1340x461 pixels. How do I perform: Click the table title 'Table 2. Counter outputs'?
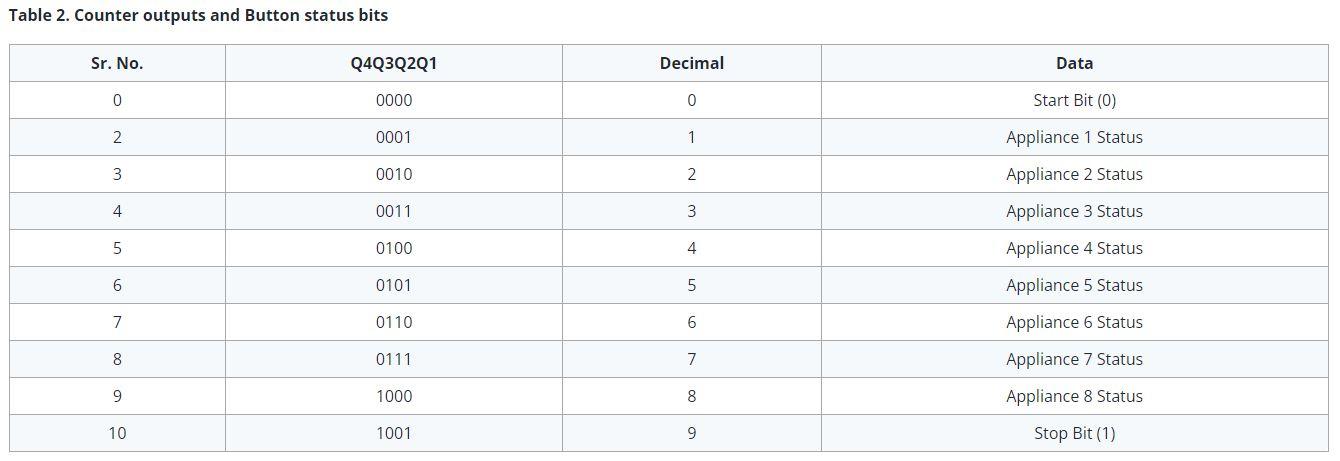198,15
